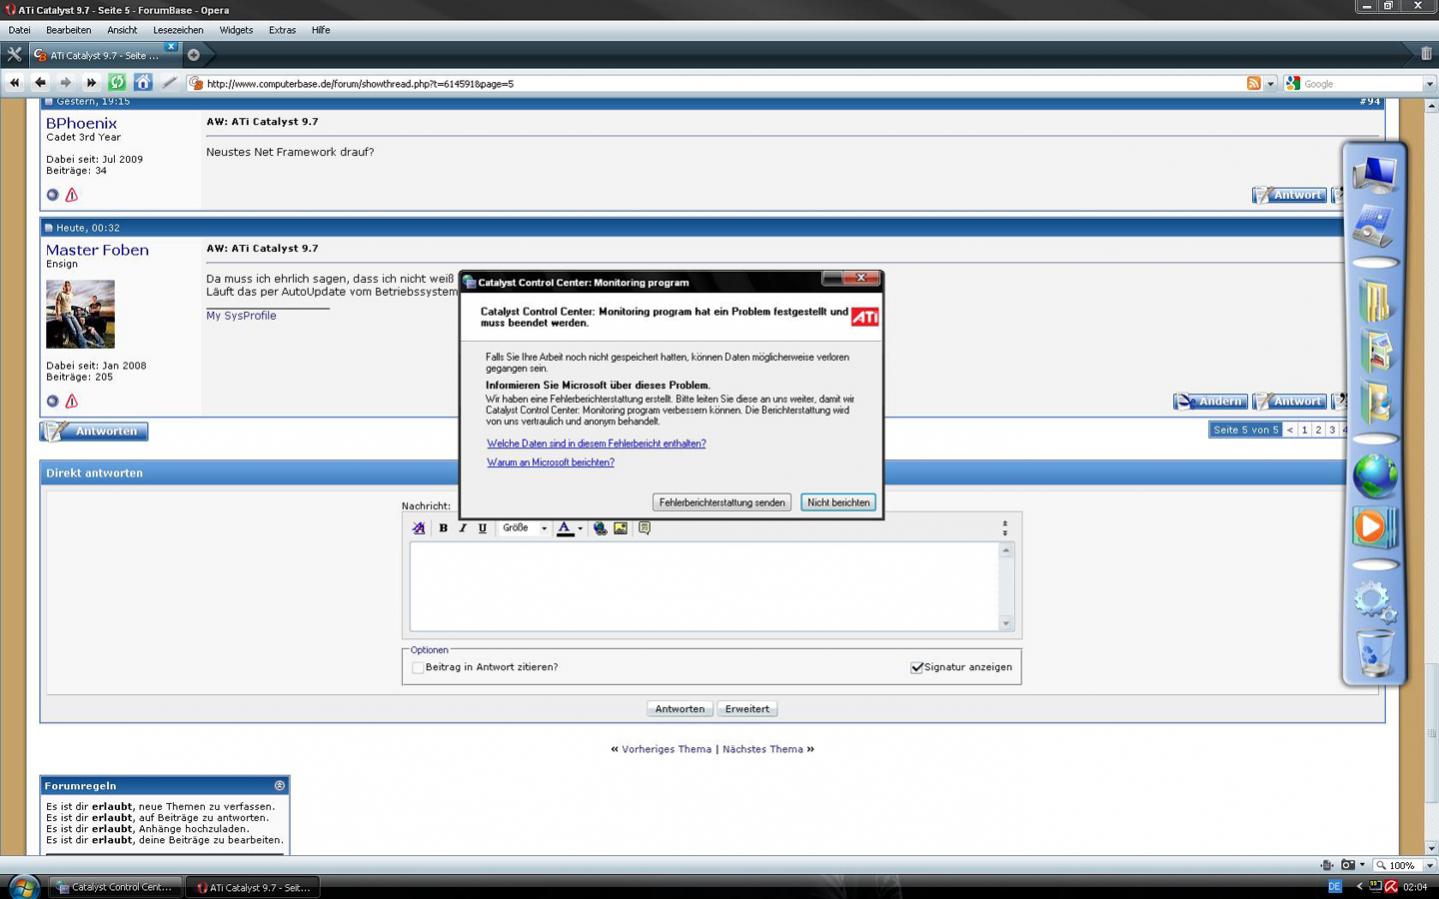Click Fehlerberichterstattung senden button

pos(722,502)
